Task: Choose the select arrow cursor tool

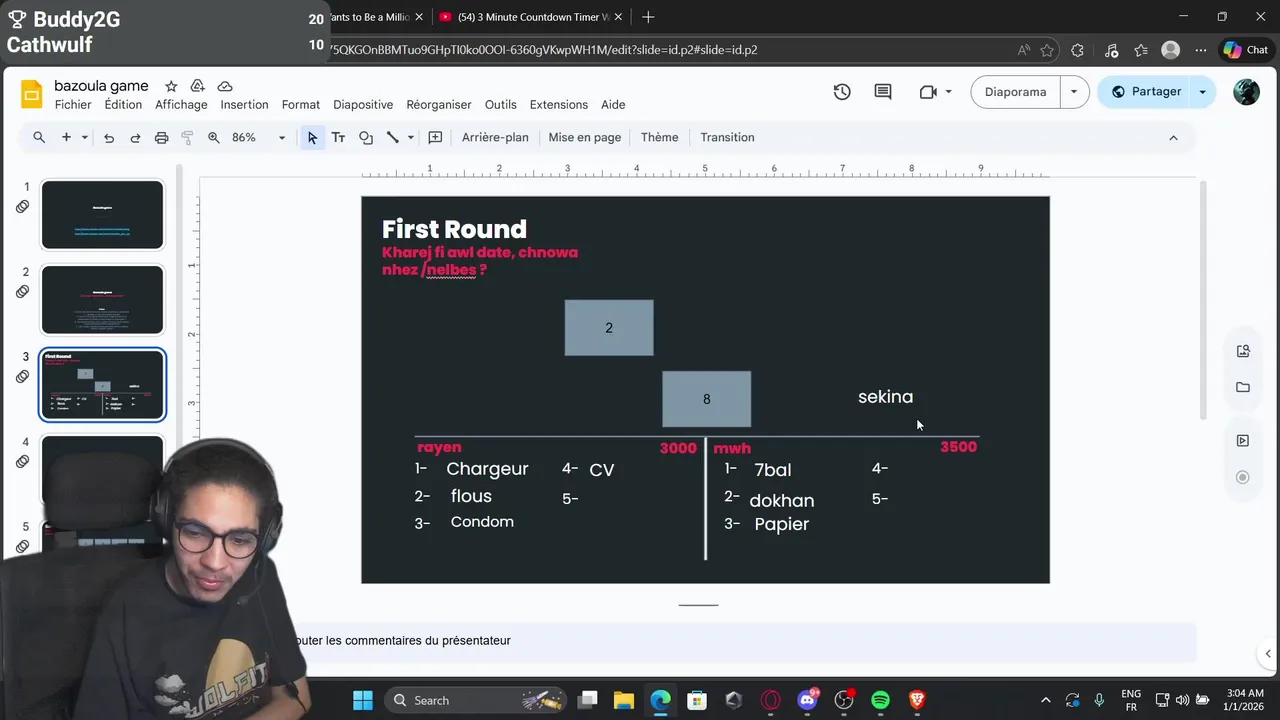Action: click(312, 137)
